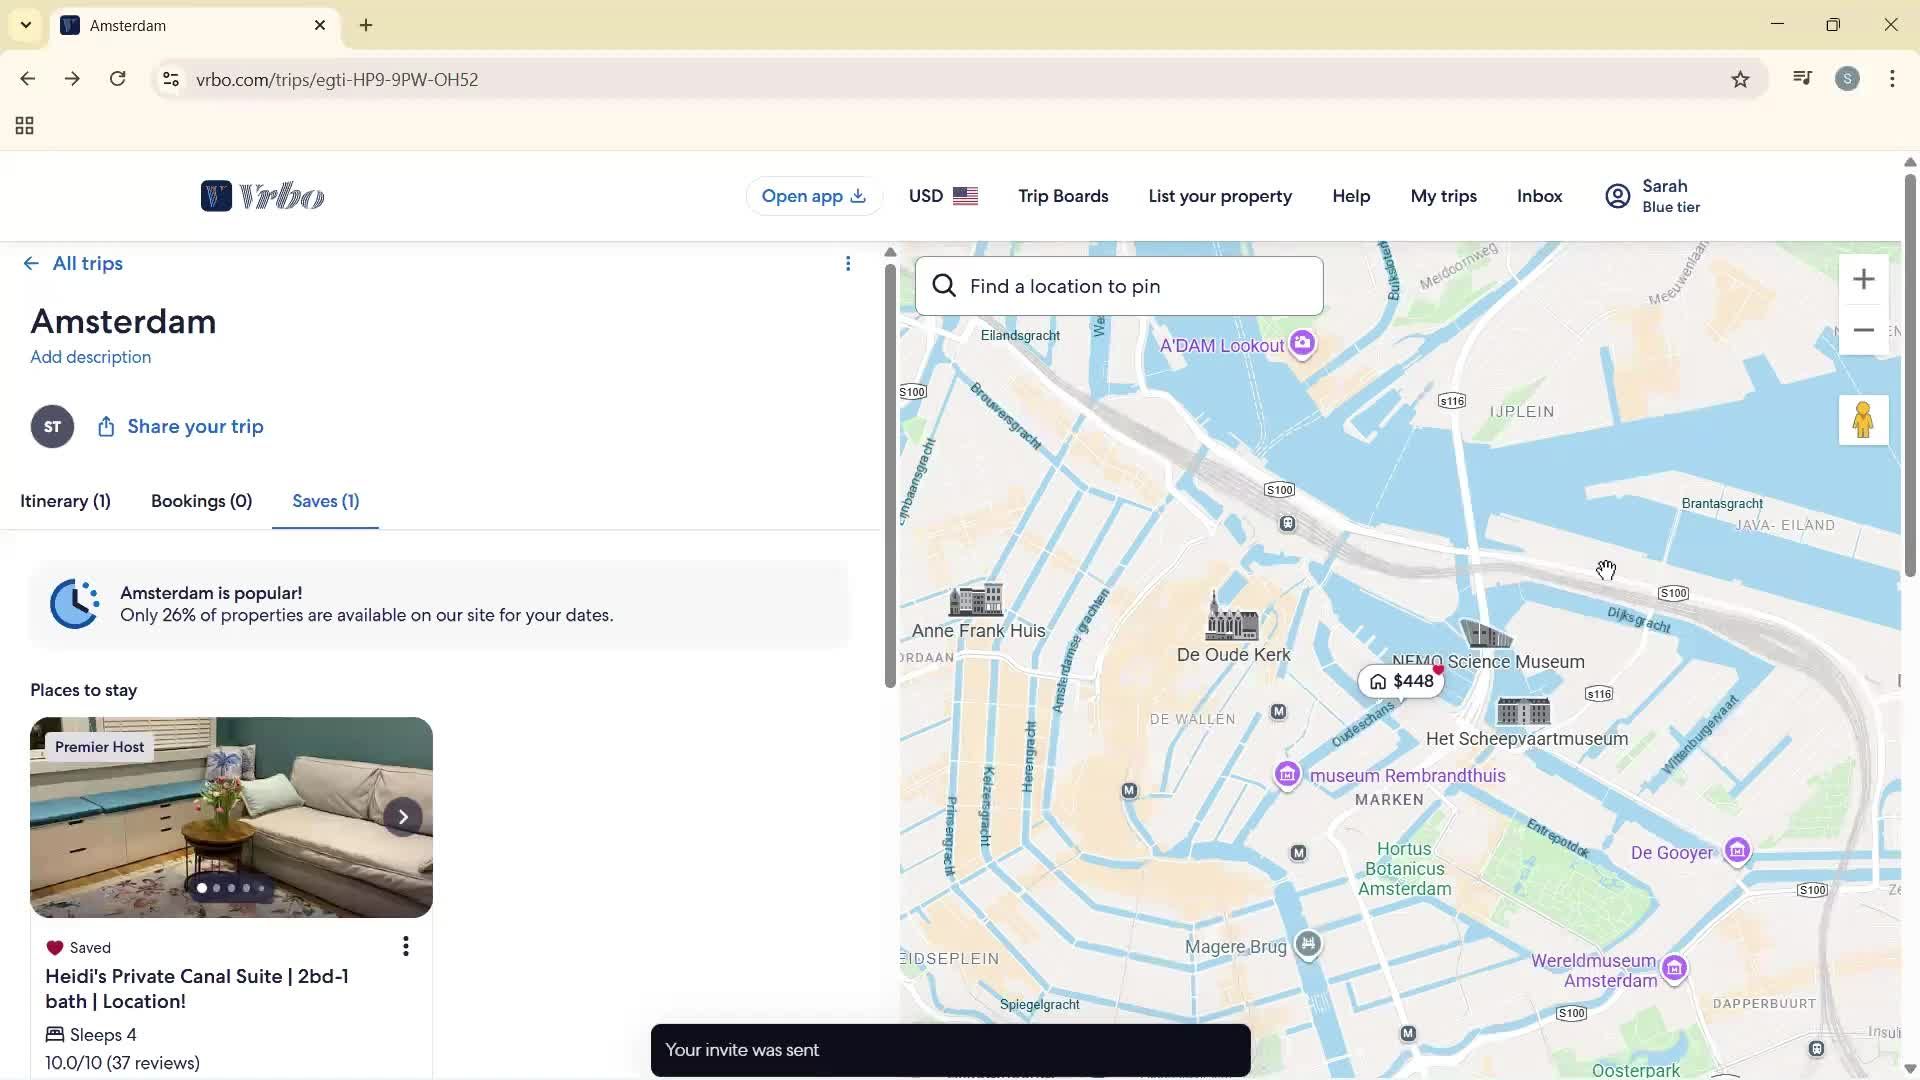
Task: Toggle the bookmark star in the address bar
Action: [1740, 79]
